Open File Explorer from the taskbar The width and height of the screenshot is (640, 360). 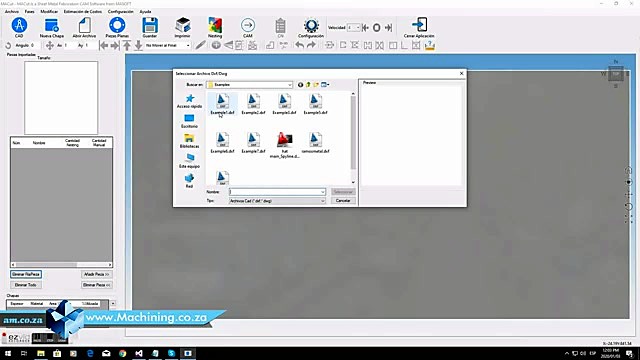point(41,353)
